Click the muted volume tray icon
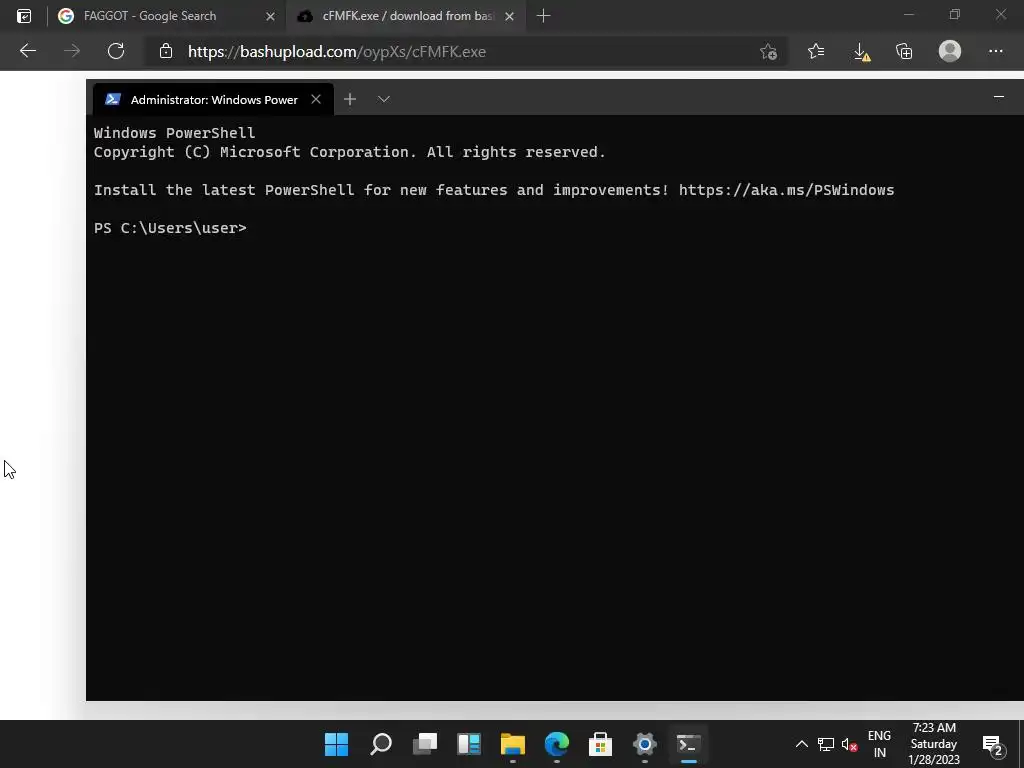Screen dimensions: 1024x768 (849, 744)
